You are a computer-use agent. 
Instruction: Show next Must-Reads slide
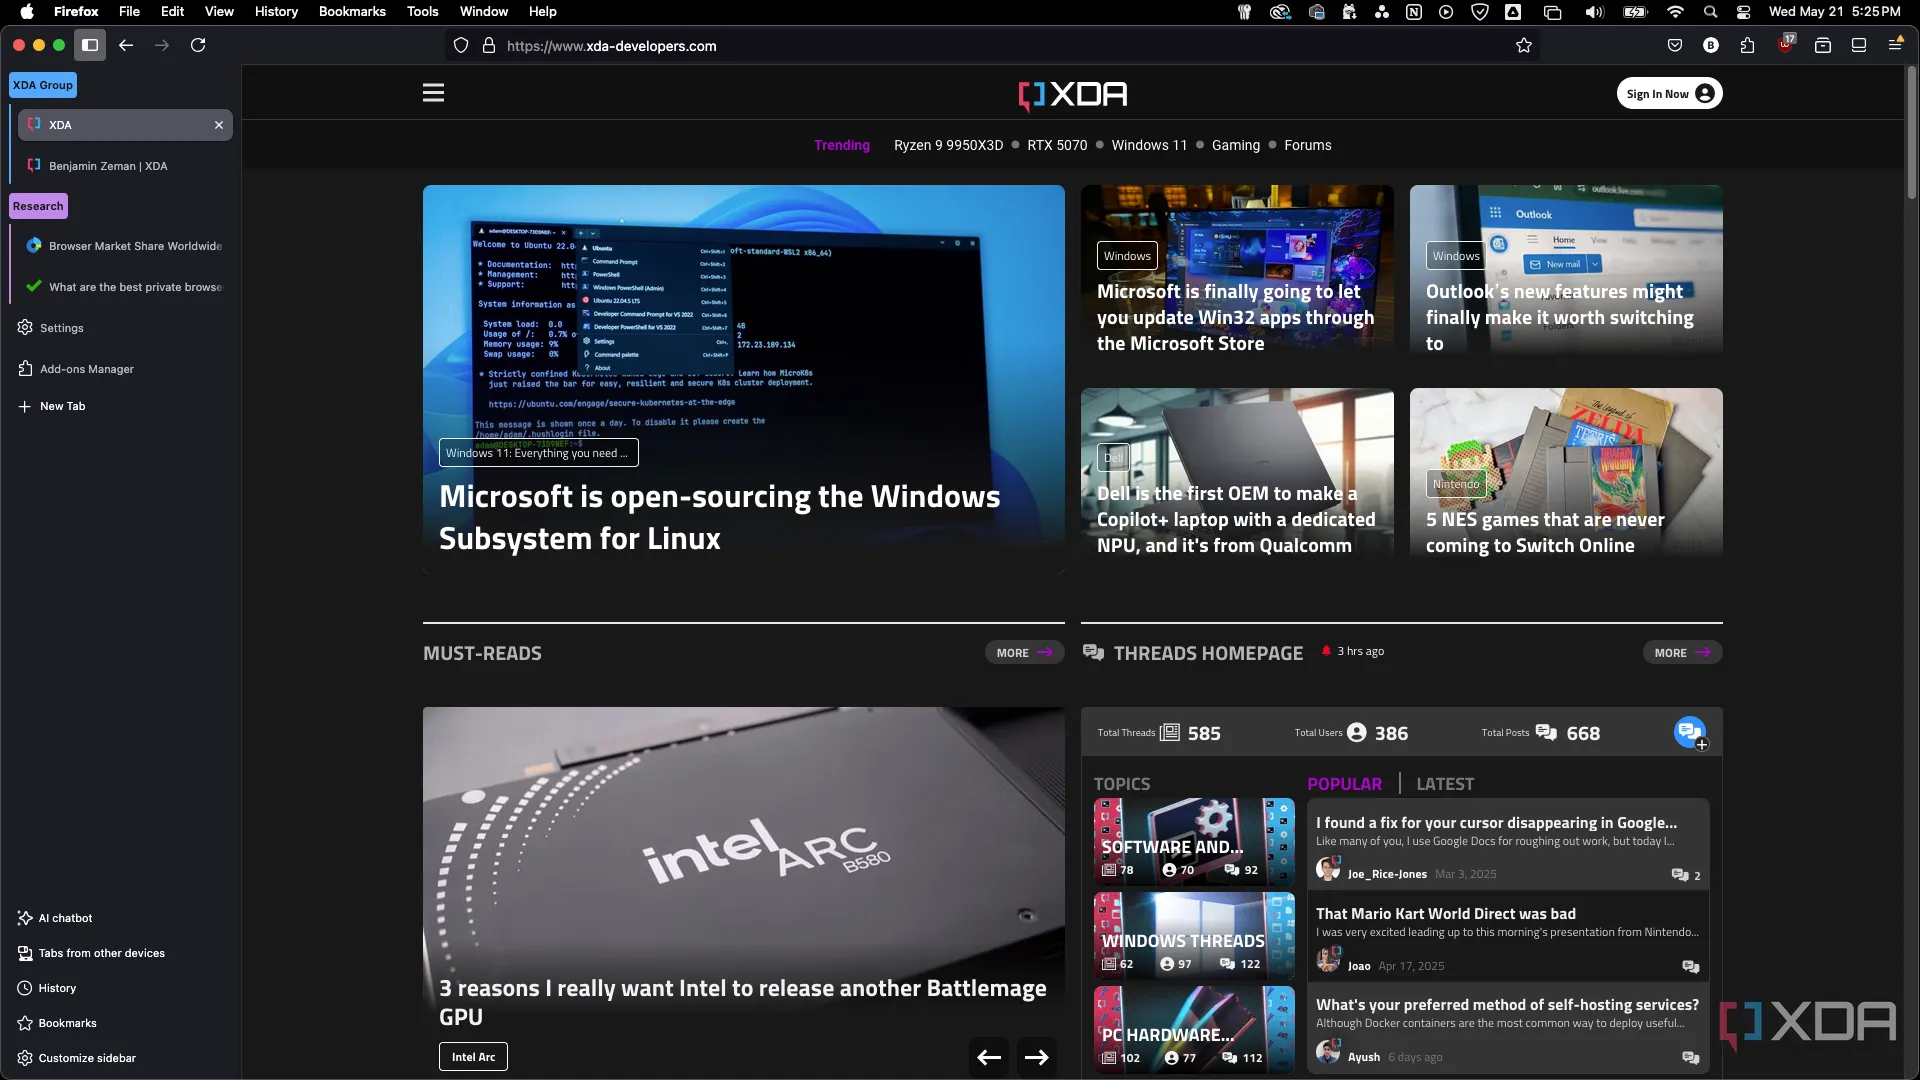click(x=1037, y=1057)
